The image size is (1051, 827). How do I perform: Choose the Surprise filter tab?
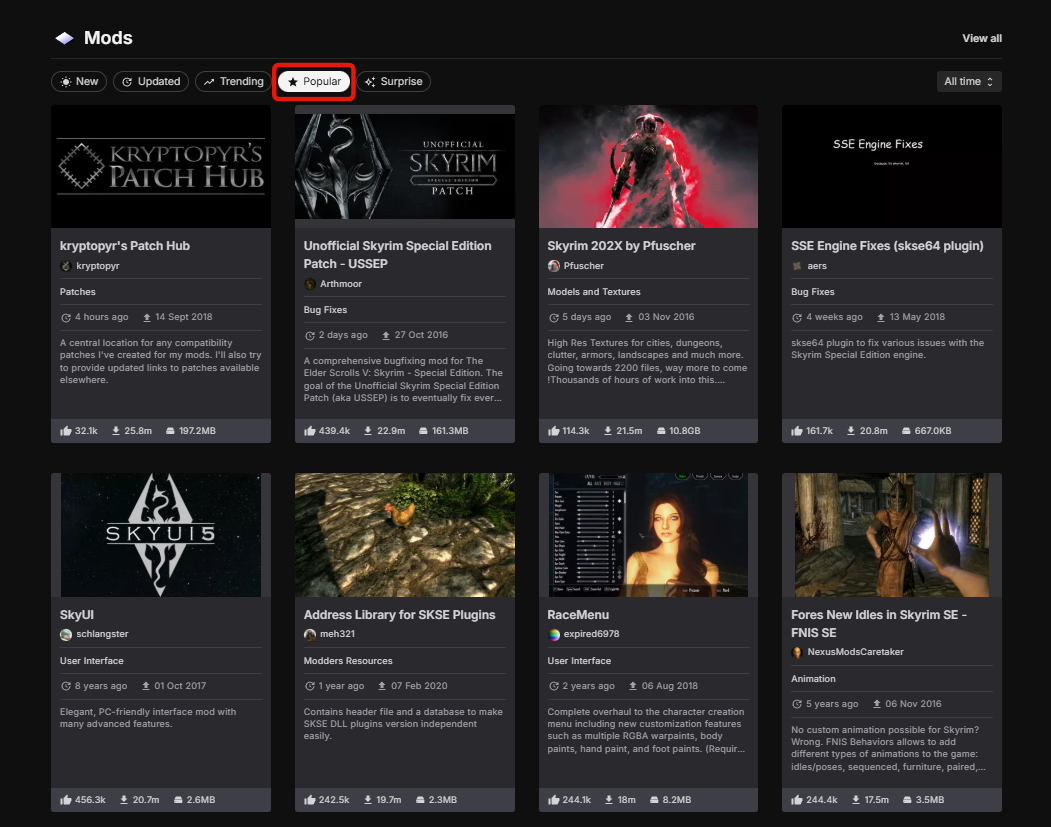point(393,82)
